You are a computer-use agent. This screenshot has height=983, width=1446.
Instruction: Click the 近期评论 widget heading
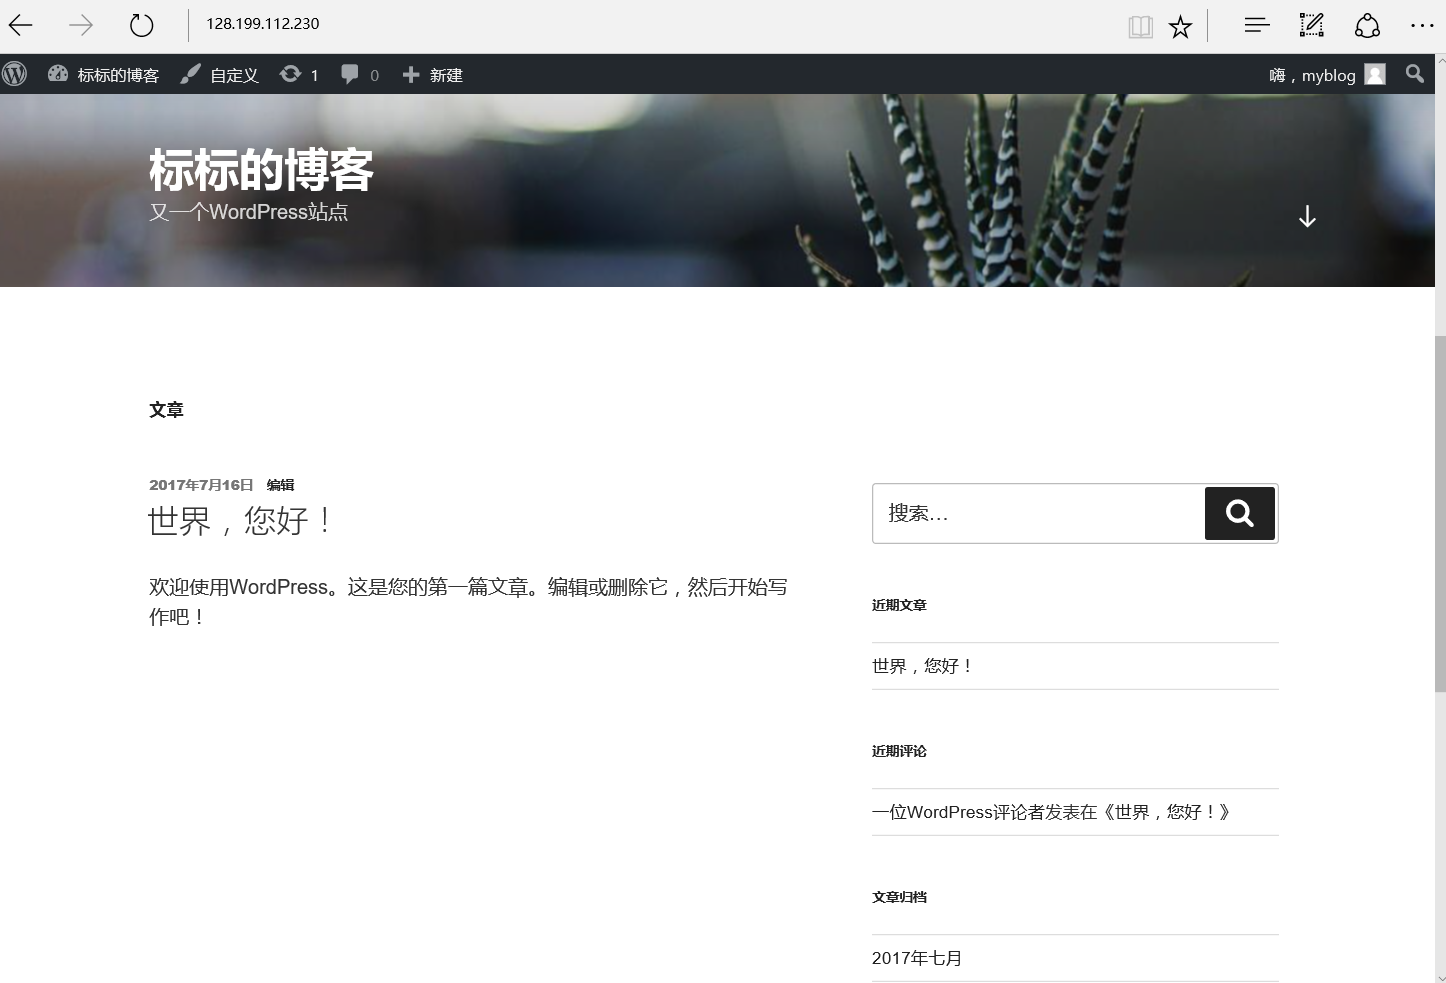click(899, 751)
